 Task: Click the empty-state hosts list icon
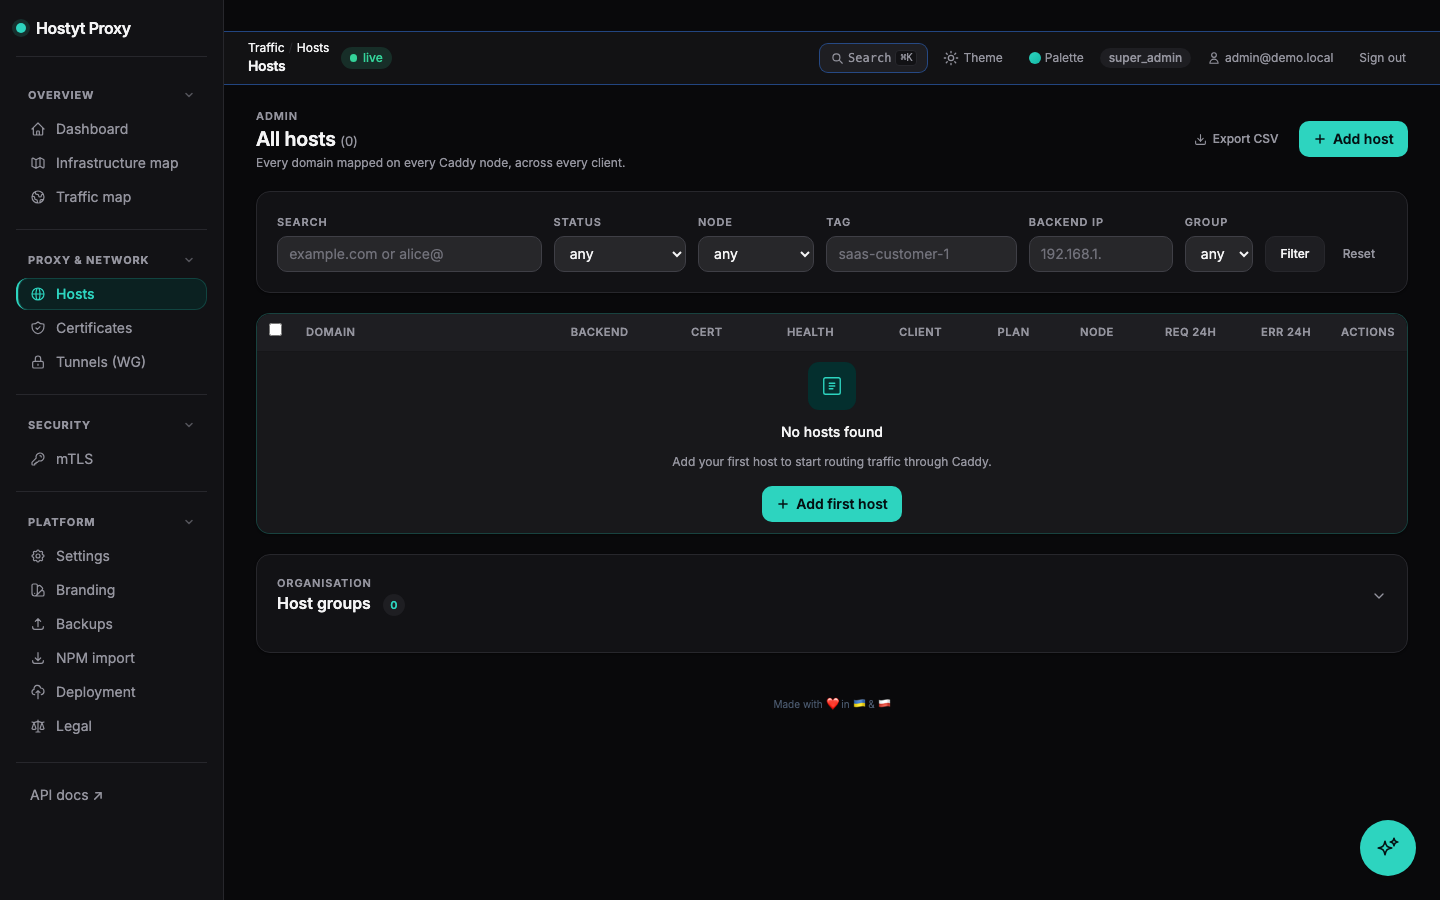(x=832, y=386)
